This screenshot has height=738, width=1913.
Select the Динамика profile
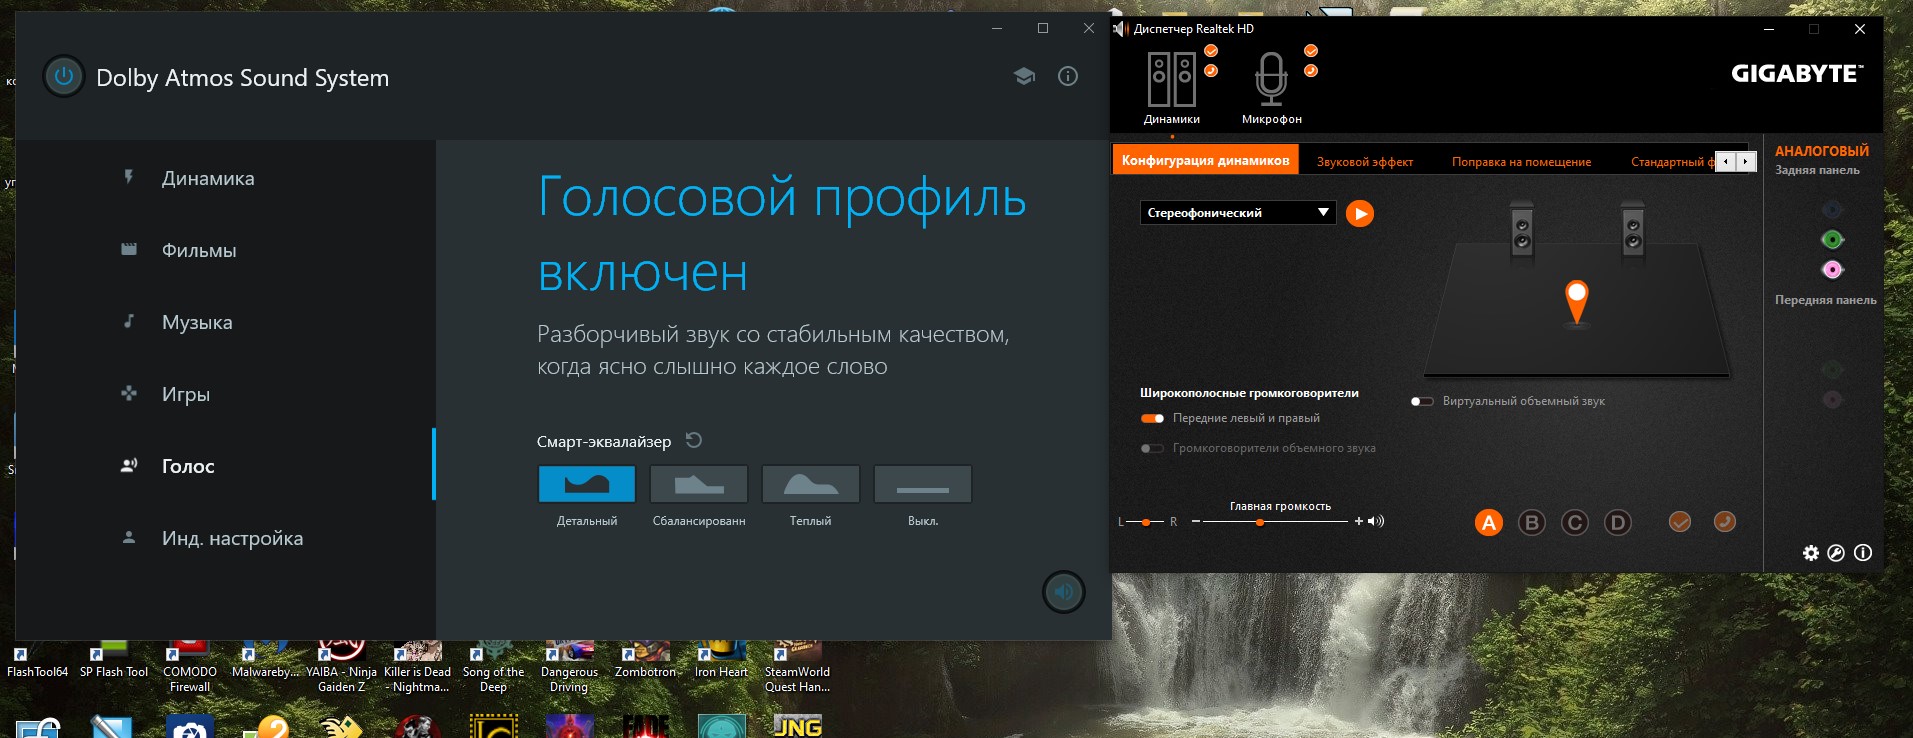coord(224,178)
